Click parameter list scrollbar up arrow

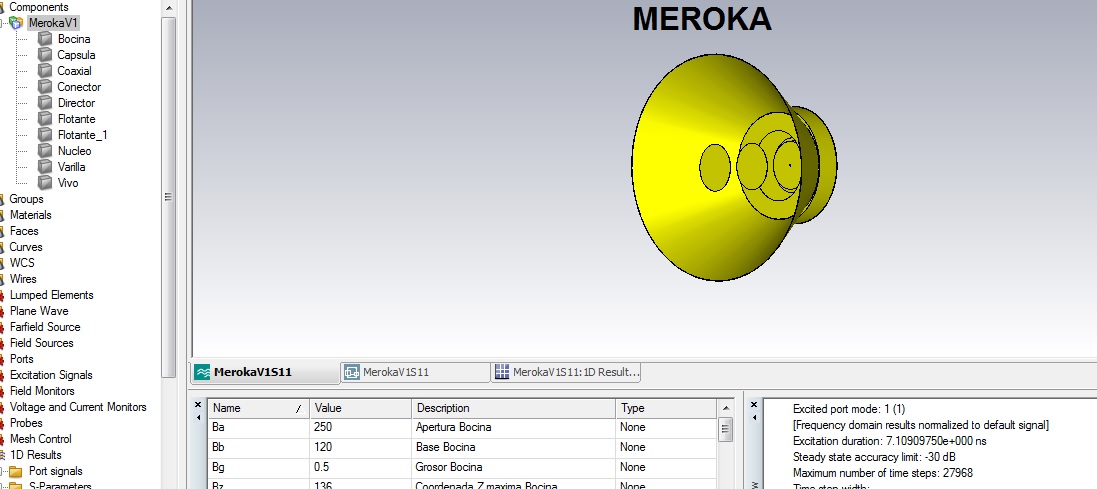pos(726,408)
